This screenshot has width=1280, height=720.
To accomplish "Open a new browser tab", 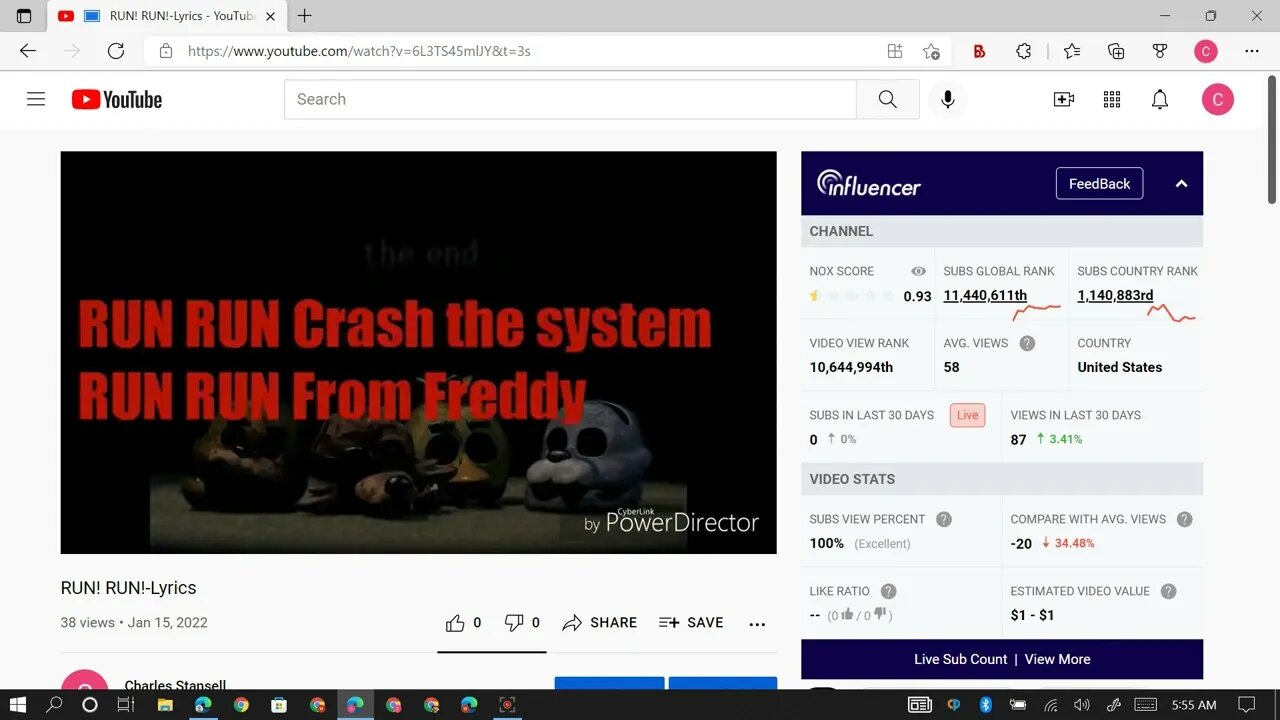I will click(305, 16).
